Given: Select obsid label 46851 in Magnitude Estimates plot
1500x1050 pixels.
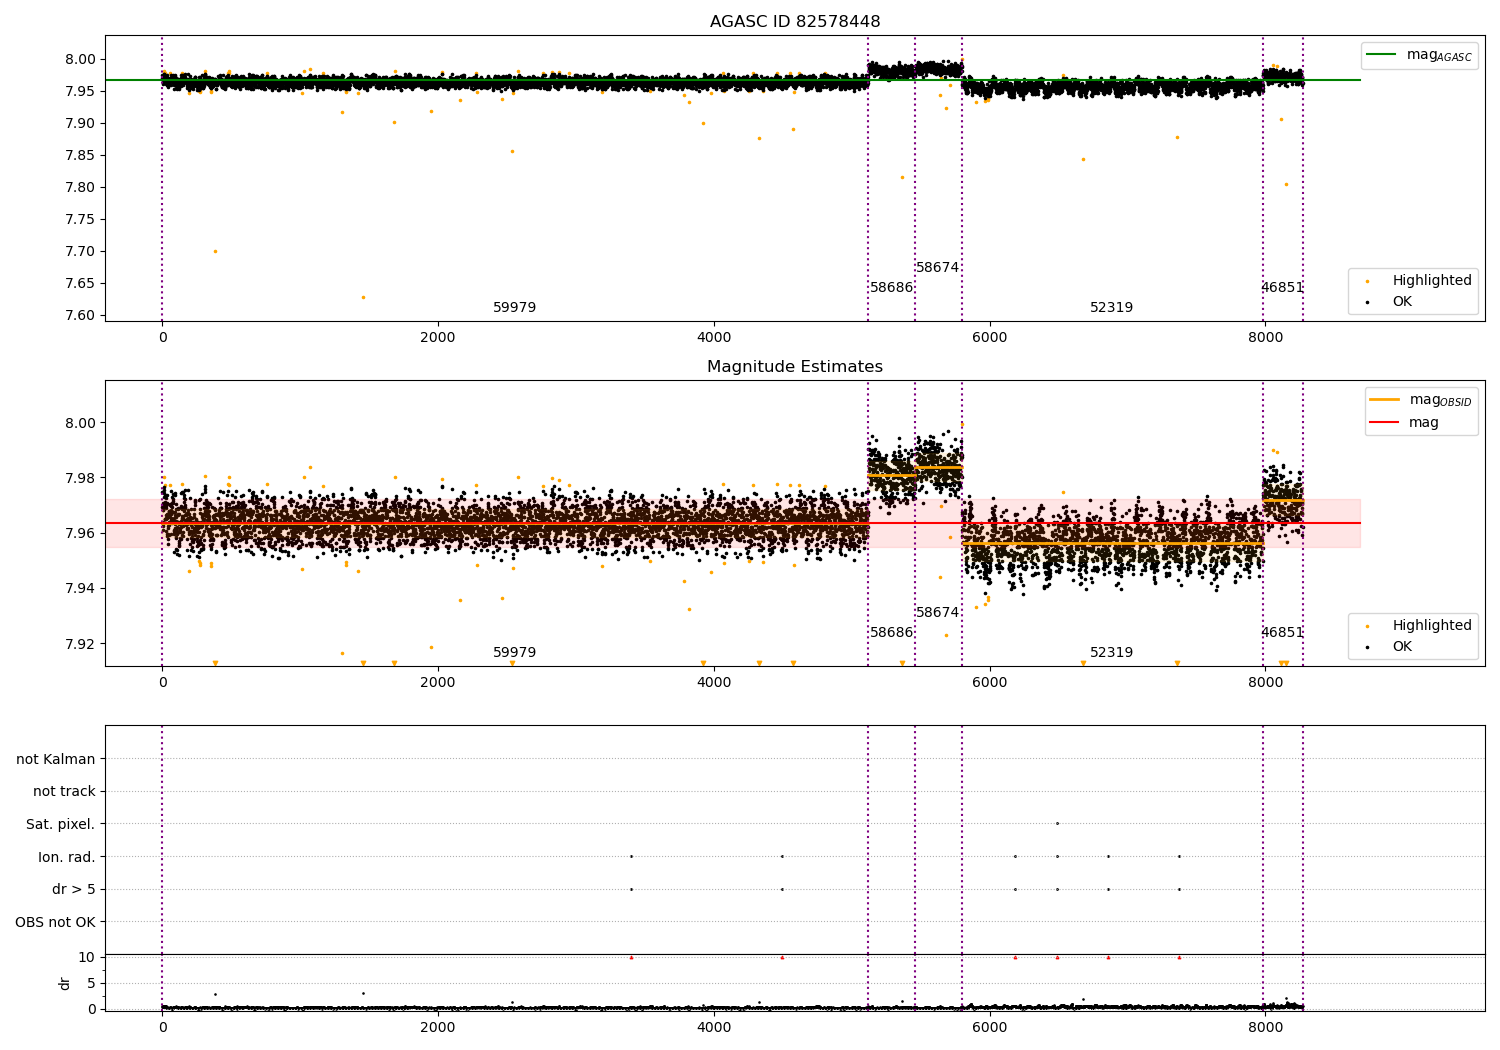Looking at the screenshot, I should (1282, 633).
